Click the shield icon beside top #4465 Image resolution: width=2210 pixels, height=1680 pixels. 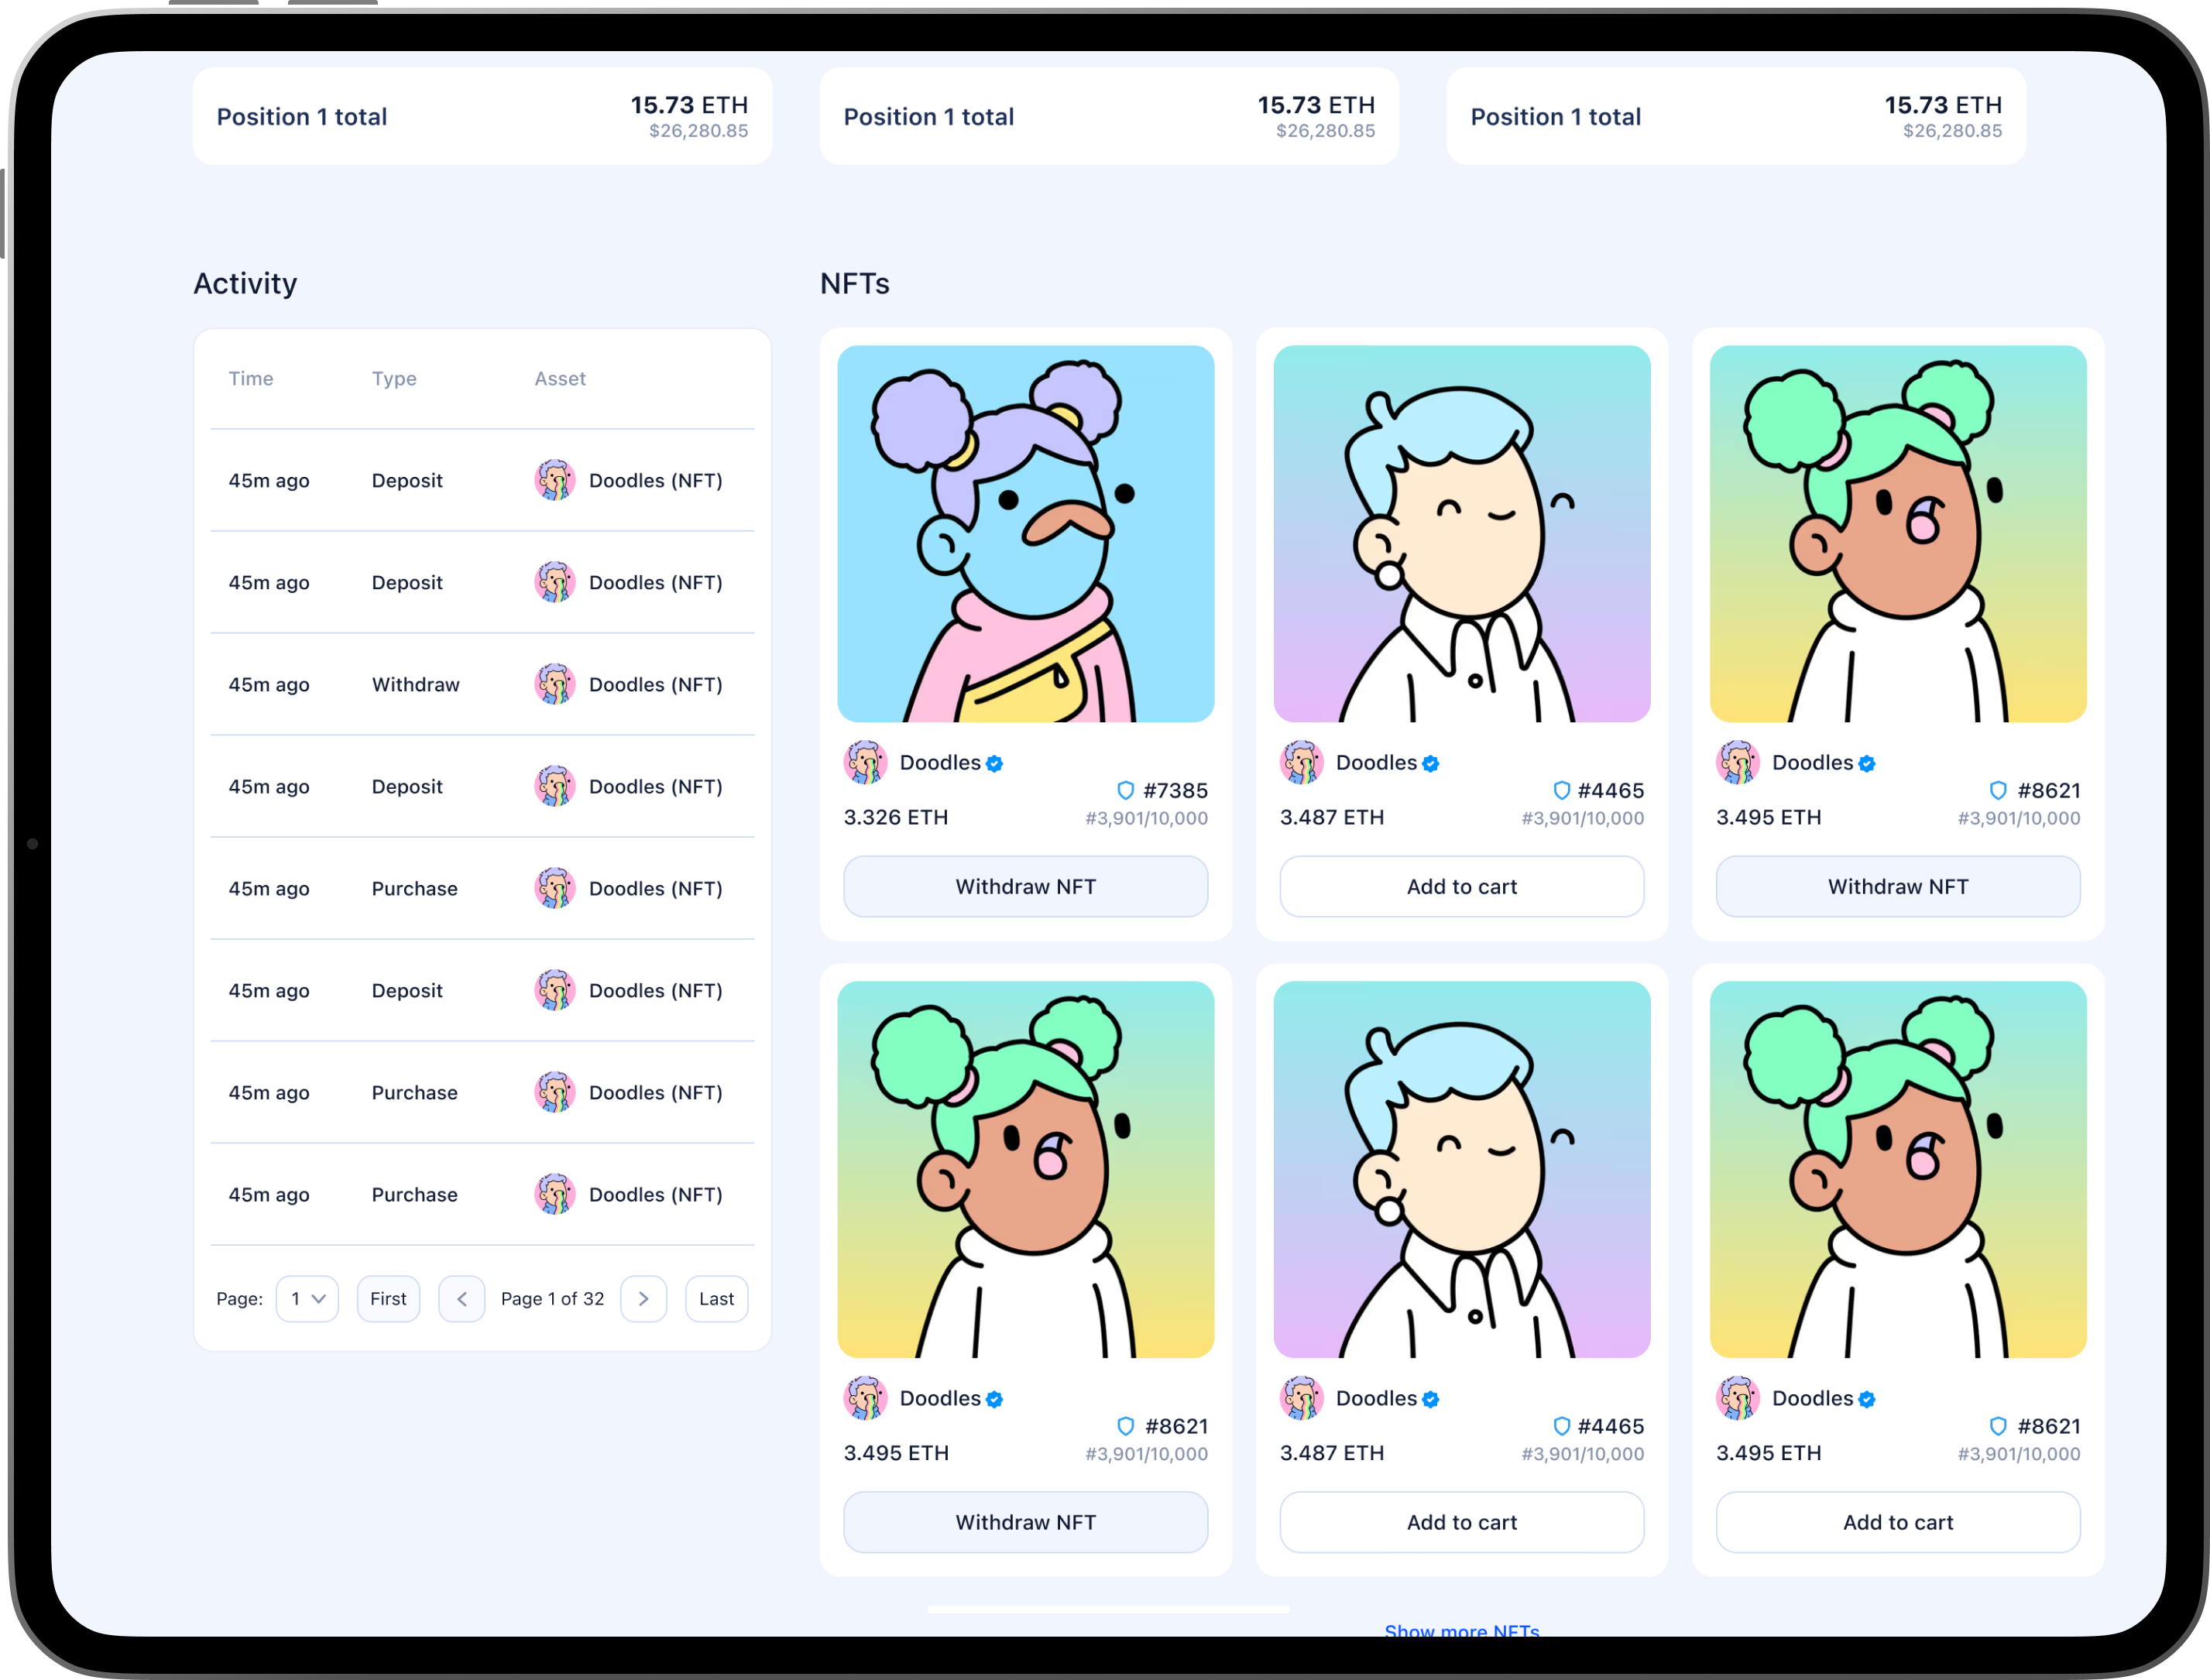coord(1561,790)
